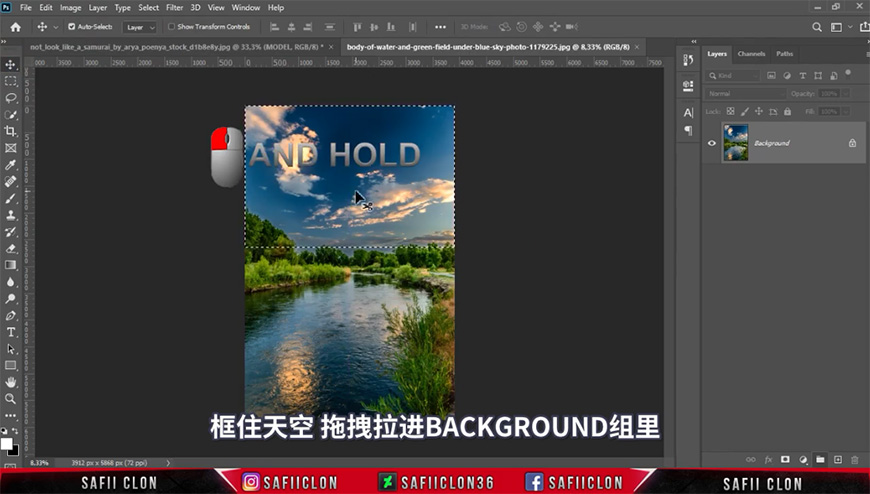Create a new group folder
This screenshot has height=494, width=870.
point(820,460)
